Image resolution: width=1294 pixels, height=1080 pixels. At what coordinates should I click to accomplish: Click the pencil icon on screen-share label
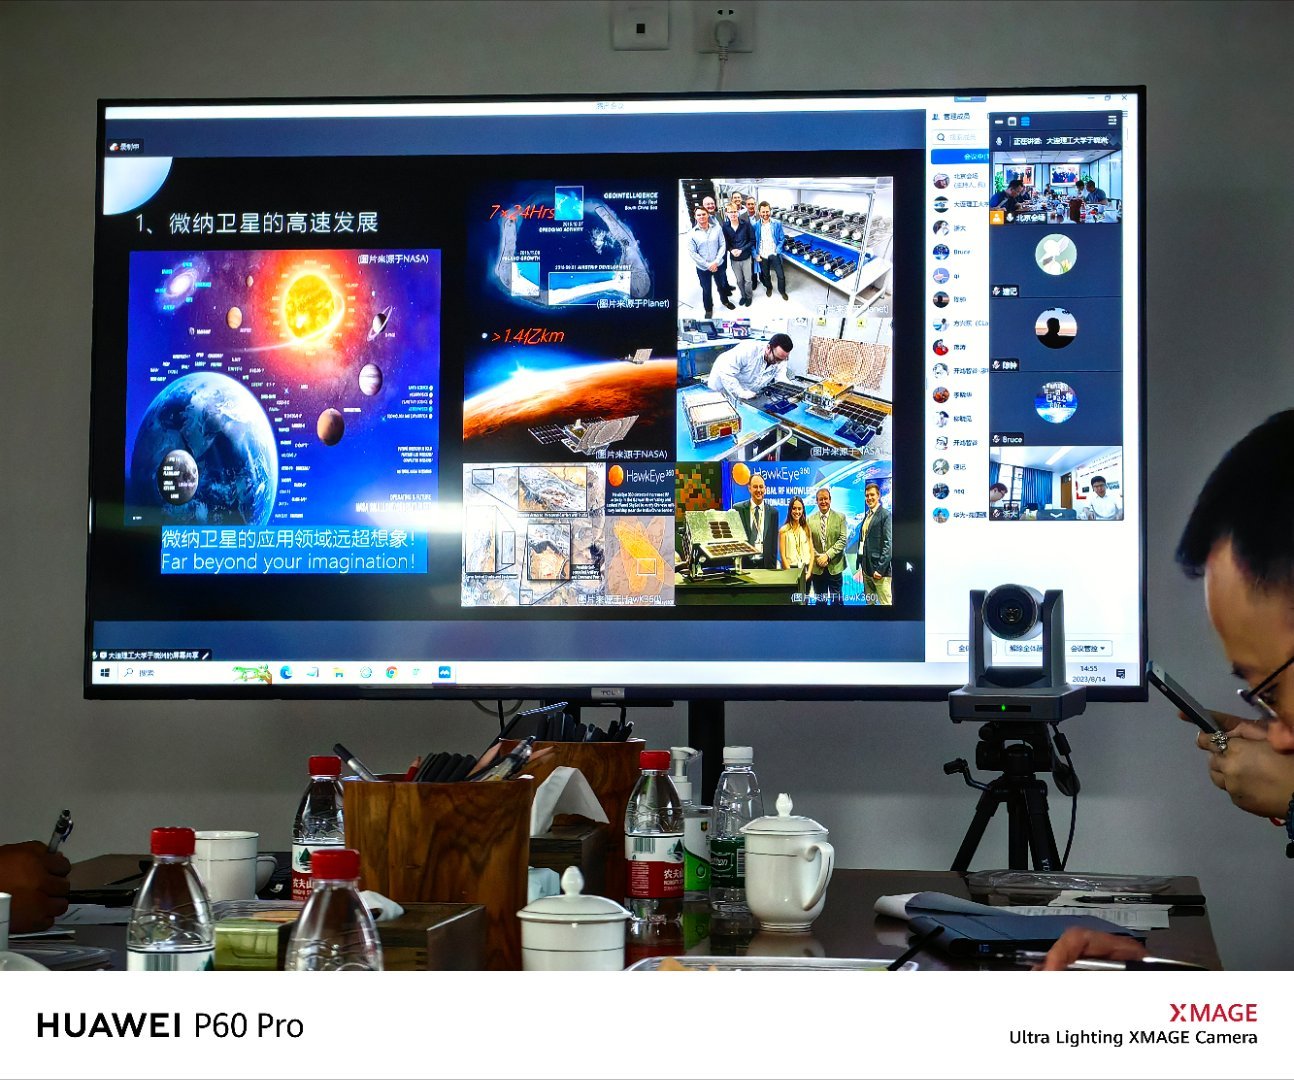[205, 655]
